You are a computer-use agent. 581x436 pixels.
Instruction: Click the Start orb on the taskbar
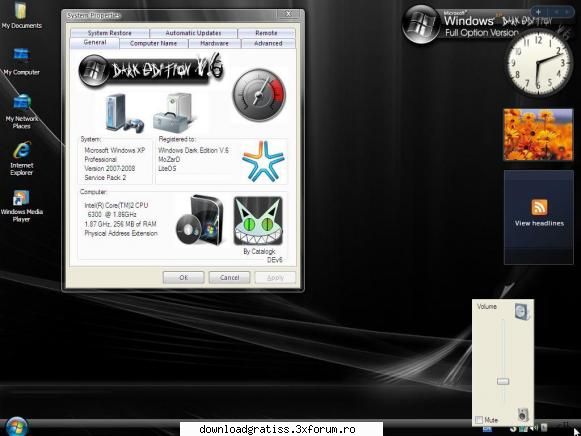coord(16,427)
